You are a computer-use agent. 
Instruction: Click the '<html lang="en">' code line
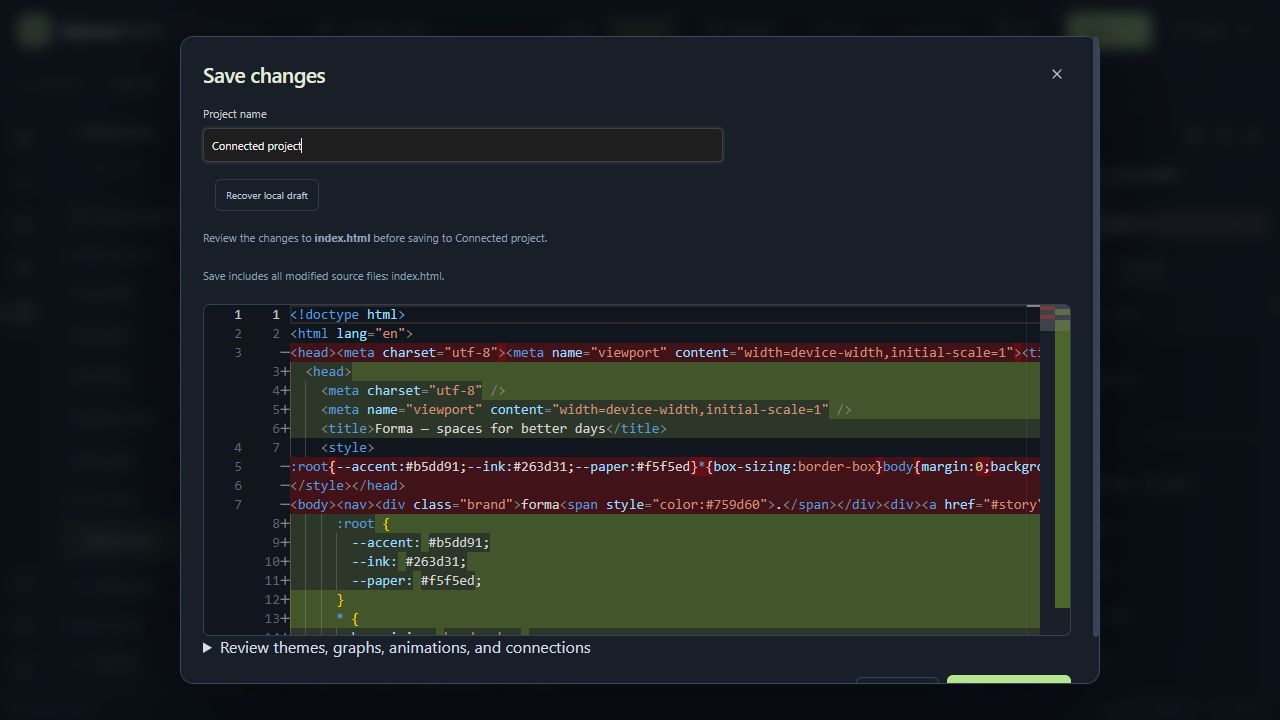665,334
